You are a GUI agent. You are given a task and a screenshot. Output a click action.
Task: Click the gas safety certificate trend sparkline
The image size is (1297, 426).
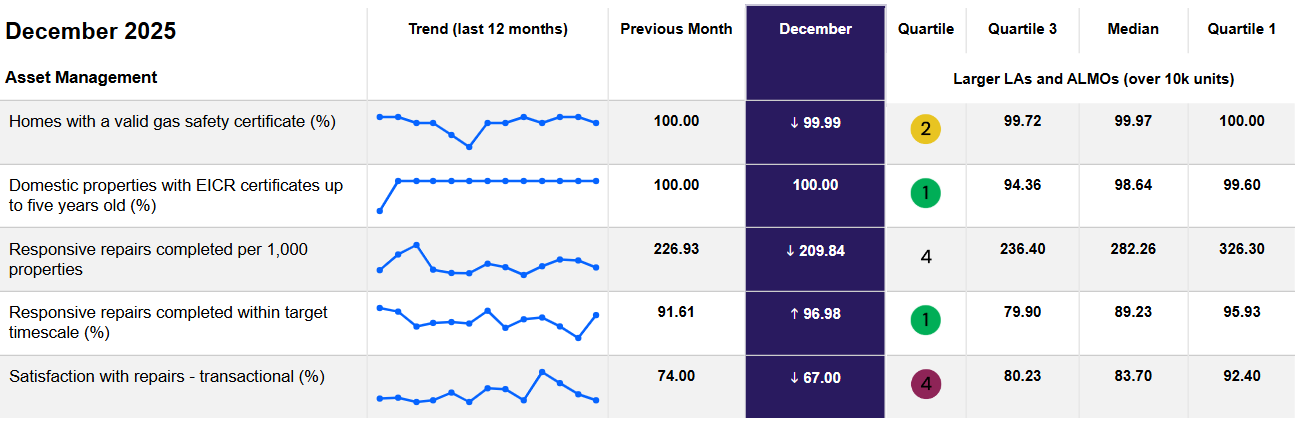point(488,129)
